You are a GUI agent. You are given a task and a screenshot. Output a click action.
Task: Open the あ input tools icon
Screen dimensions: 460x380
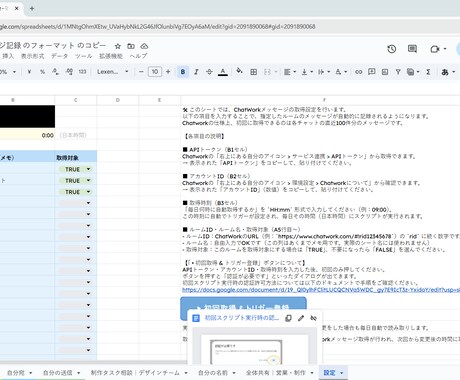coord(445,72)
